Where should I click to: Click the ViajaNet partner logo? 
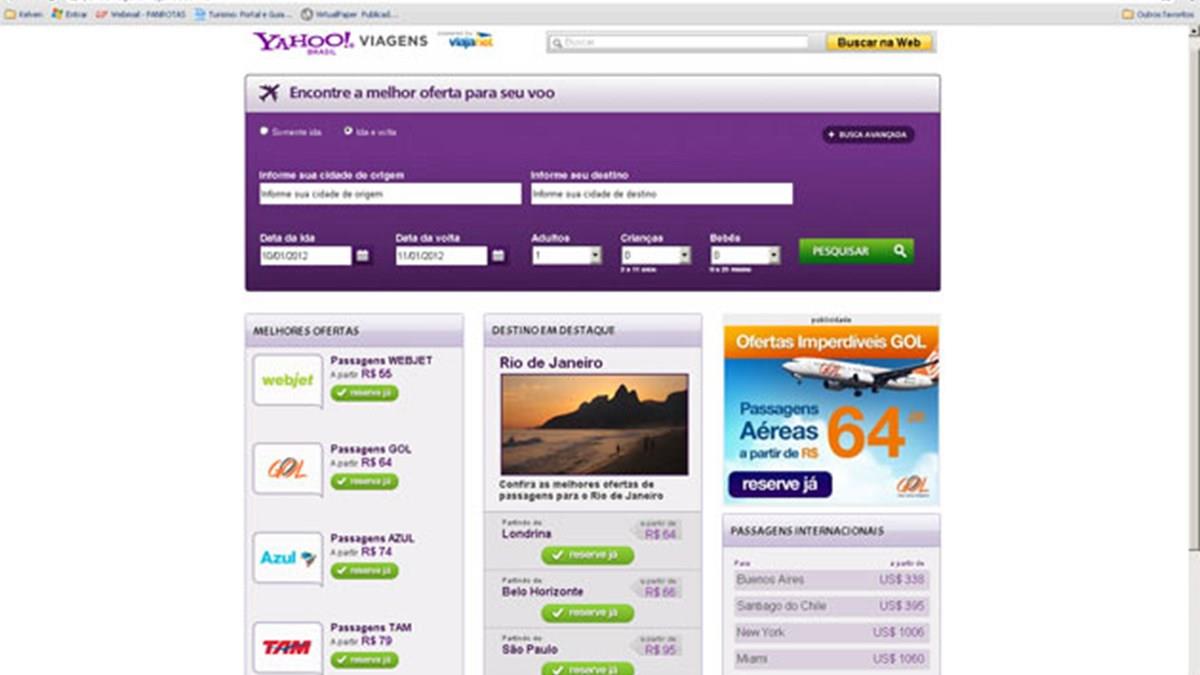point(469,42)
